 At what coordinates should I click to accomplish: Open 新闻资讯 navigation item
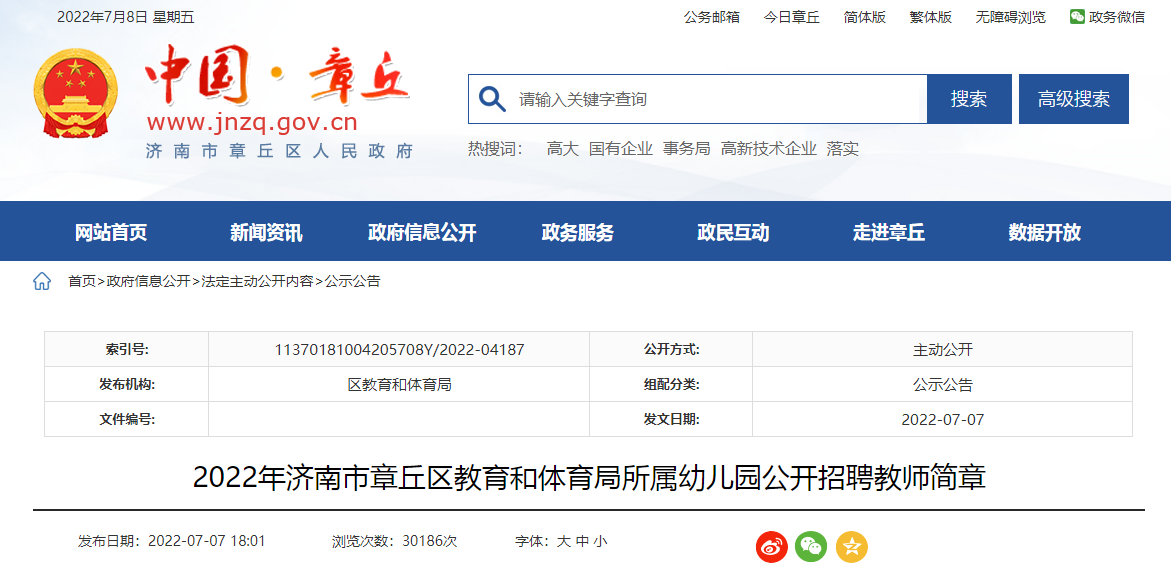tap(267, 232)
